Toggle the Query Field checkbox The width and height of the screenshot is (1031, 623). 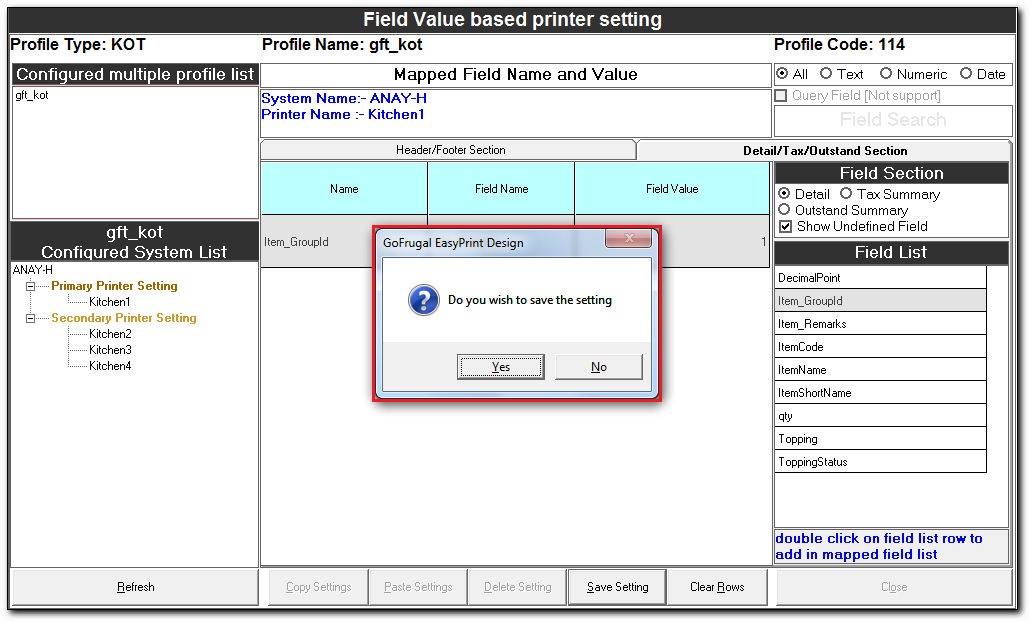(781, 96)
